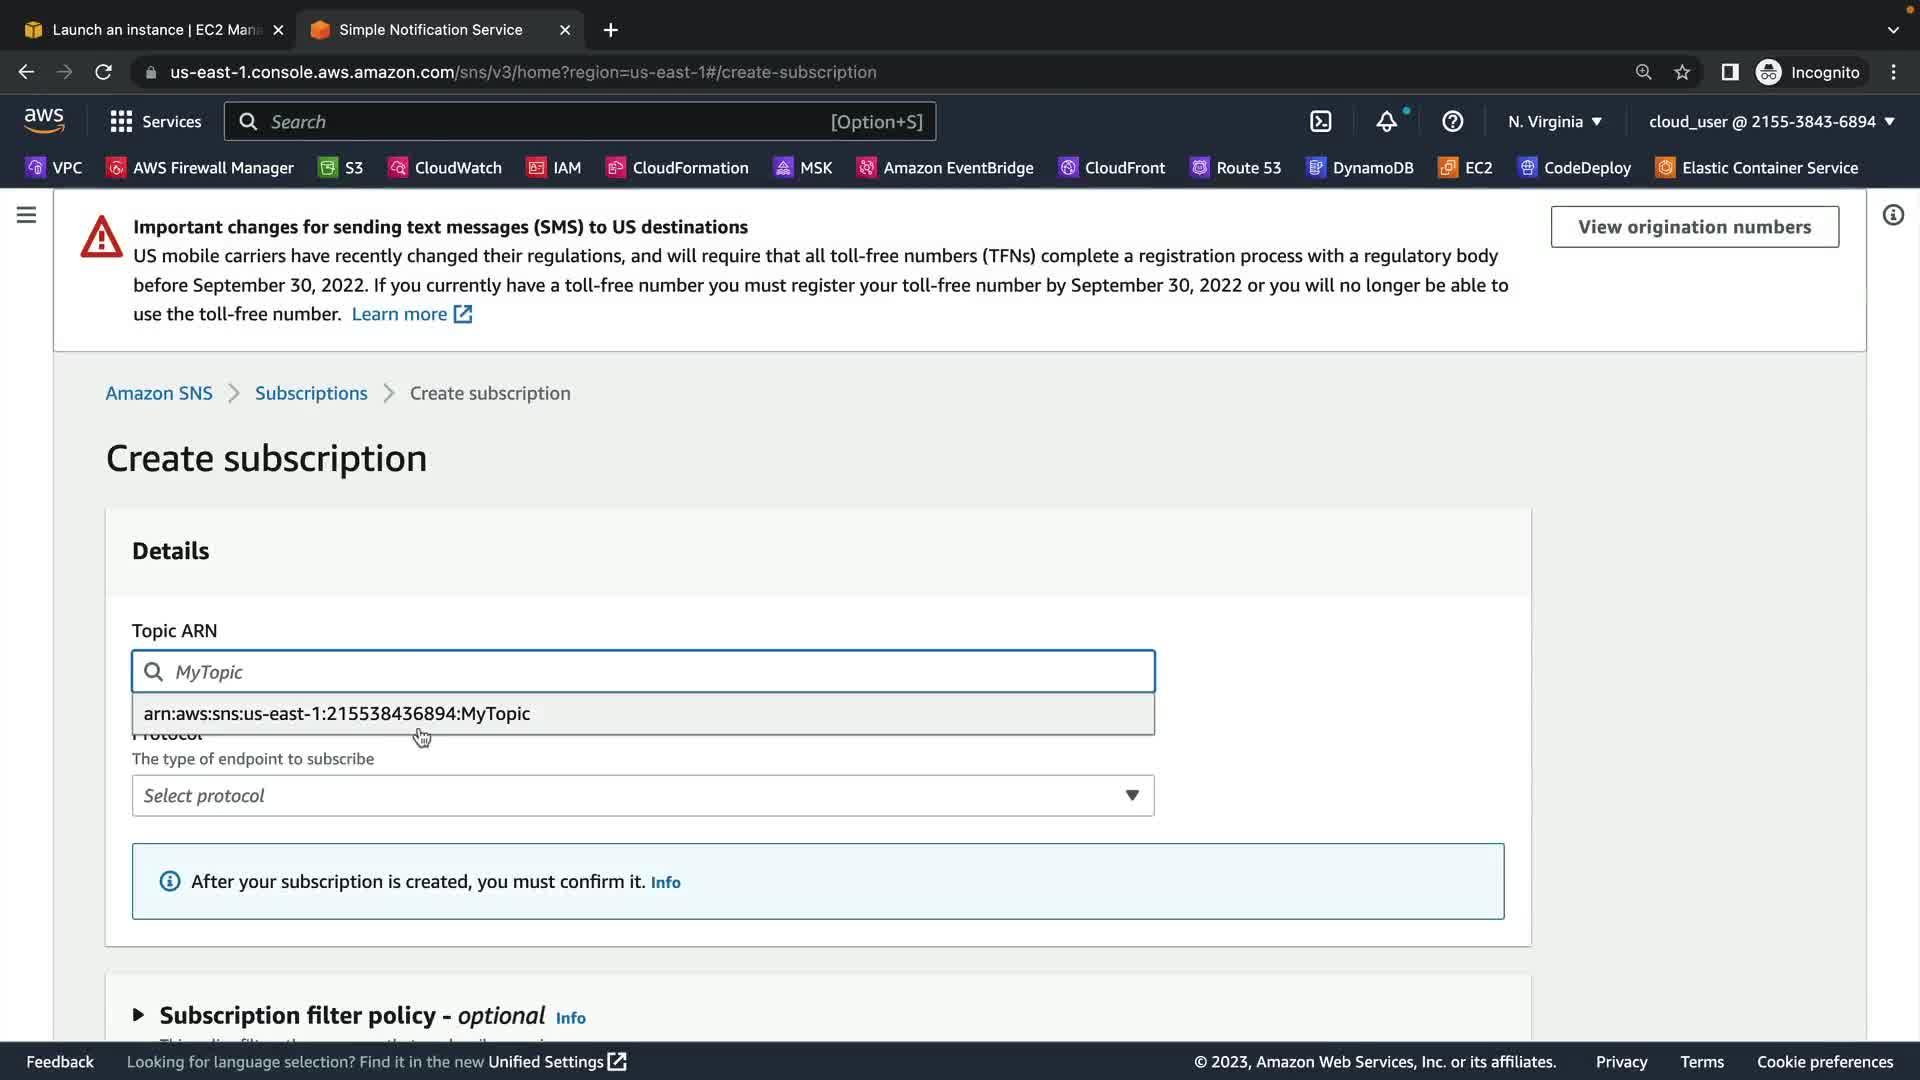Open the AWS CloudShell icon
Viewport: 1920px width, 1080px height.
tap(1320, 122)
